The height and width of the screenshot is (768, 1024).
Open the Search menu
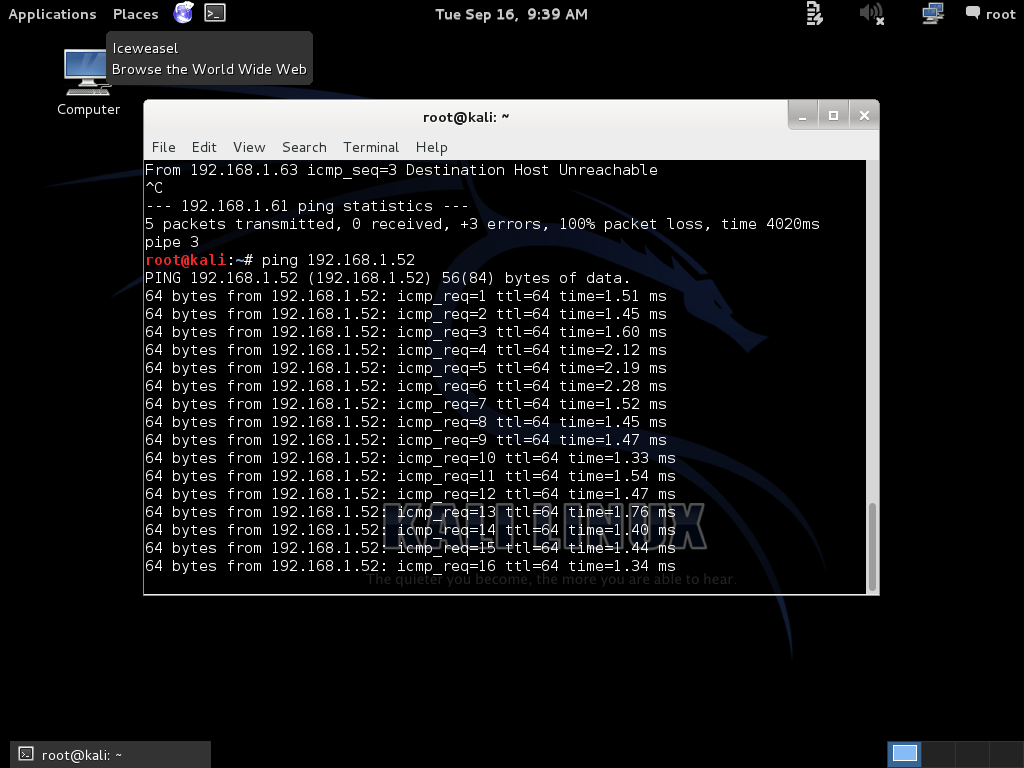(x=304, y=147)
